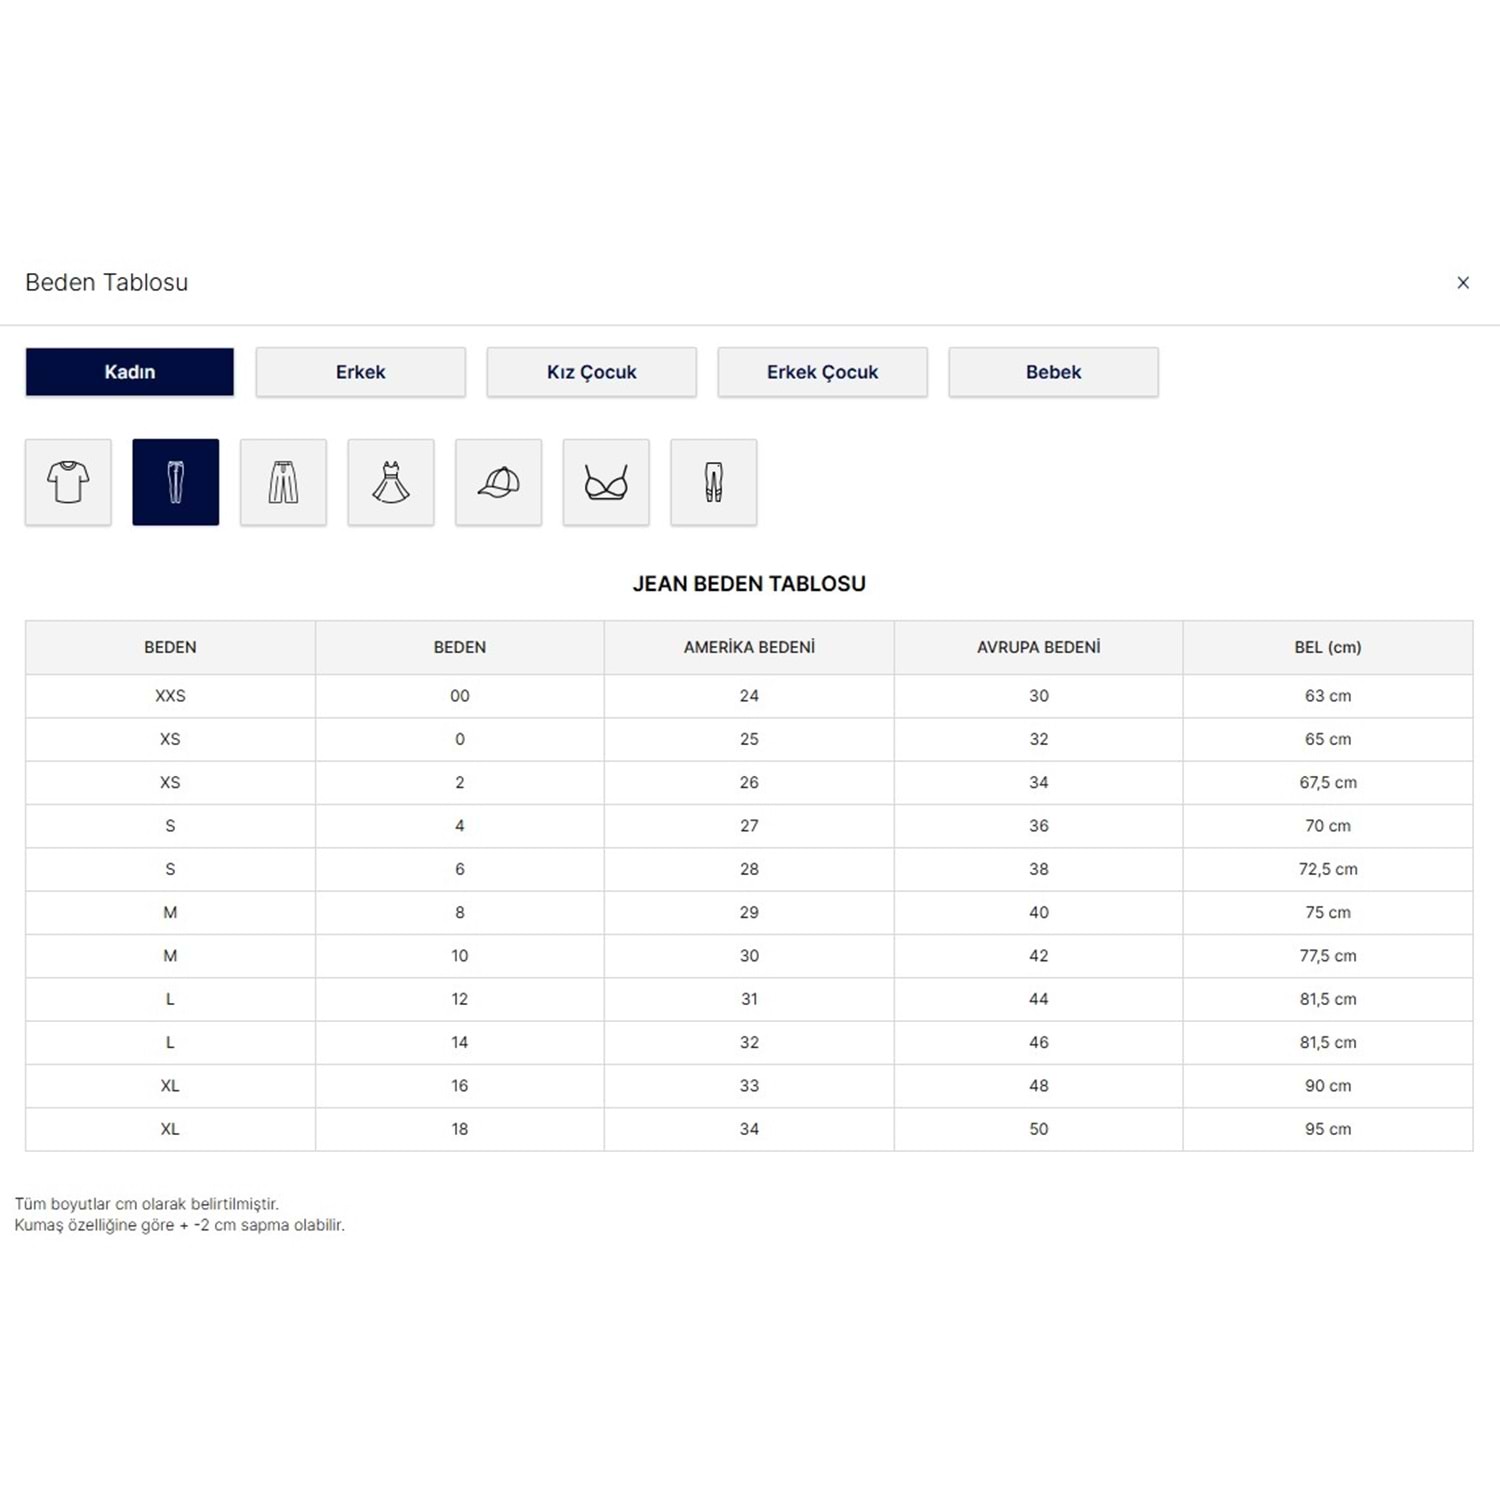
Task: Click the baseball cap icon
Action: click(x=498, y=482)
